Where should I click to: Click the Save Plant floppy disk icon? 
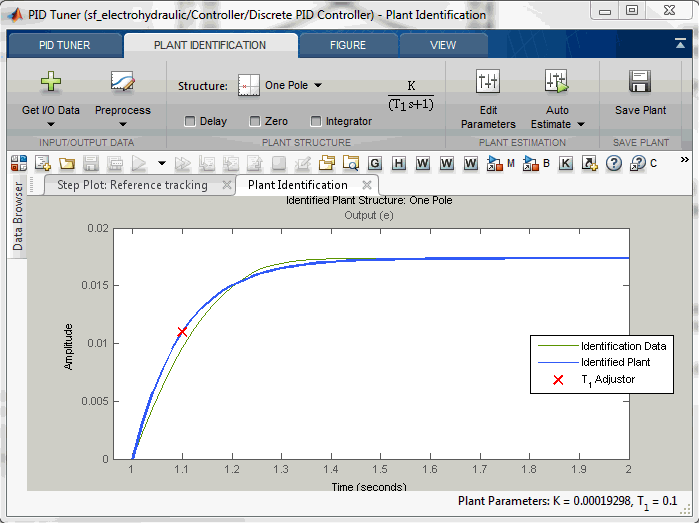640,82
